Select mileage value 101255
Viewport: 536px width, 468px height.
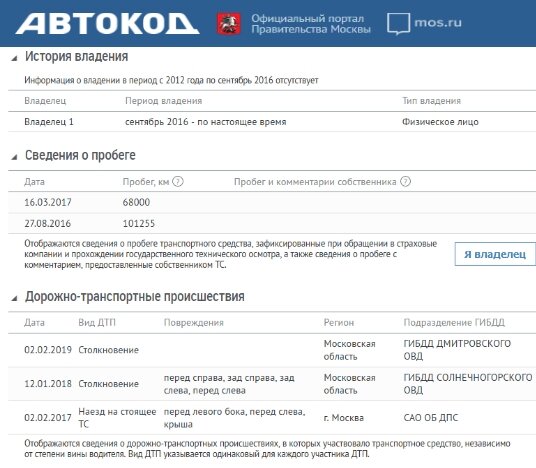[138, 224]
